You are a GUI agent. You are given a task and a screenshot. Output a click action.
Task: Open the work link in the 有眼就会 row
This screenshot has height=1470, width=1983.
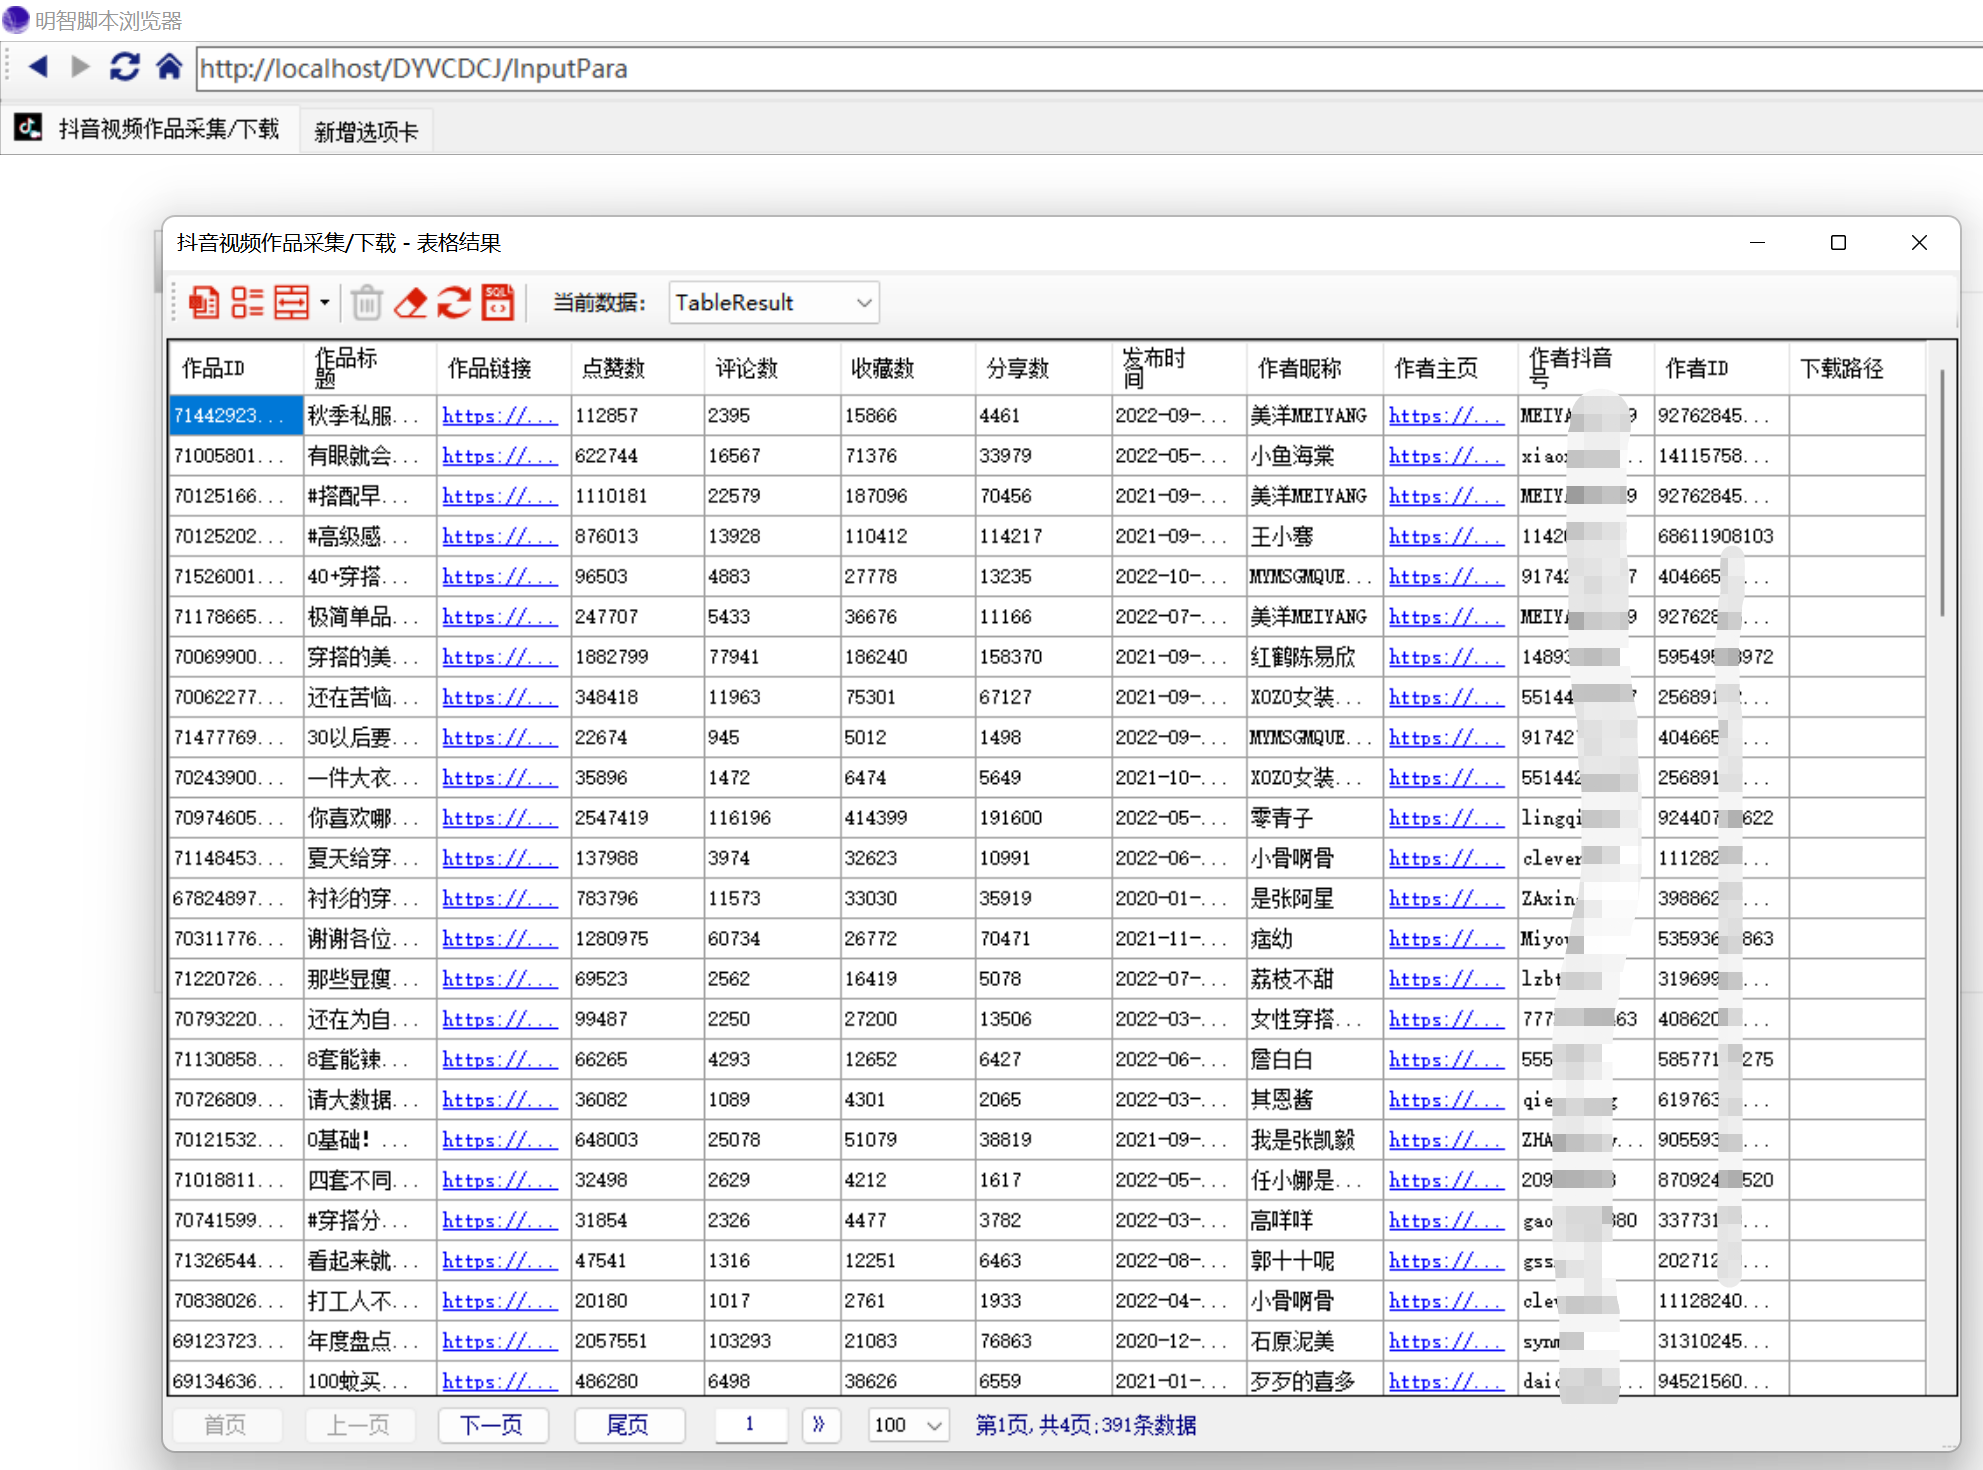pyautogui.click(x=499, y=456)
